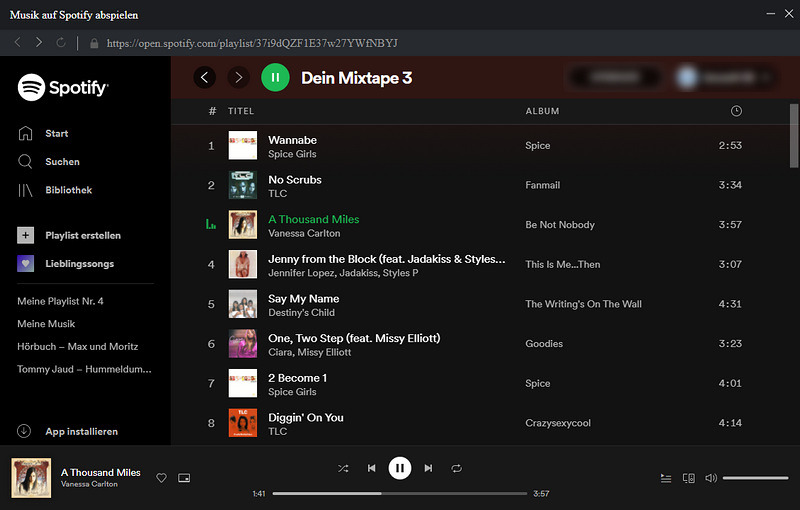
Task: Open Spice album link in Wannabe row
Action: (538, 146)
